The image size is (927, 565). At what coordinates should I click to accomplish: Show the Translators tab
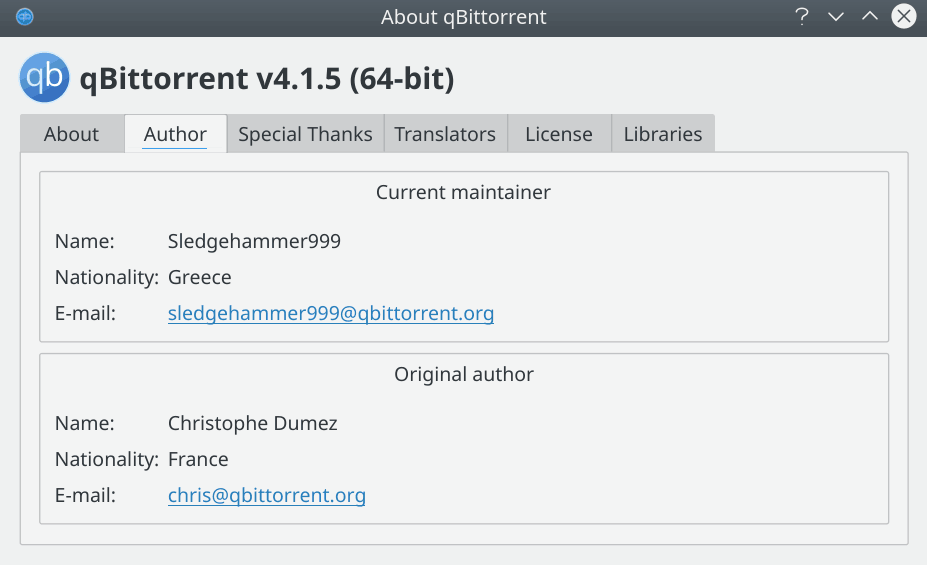pos(445,134)
